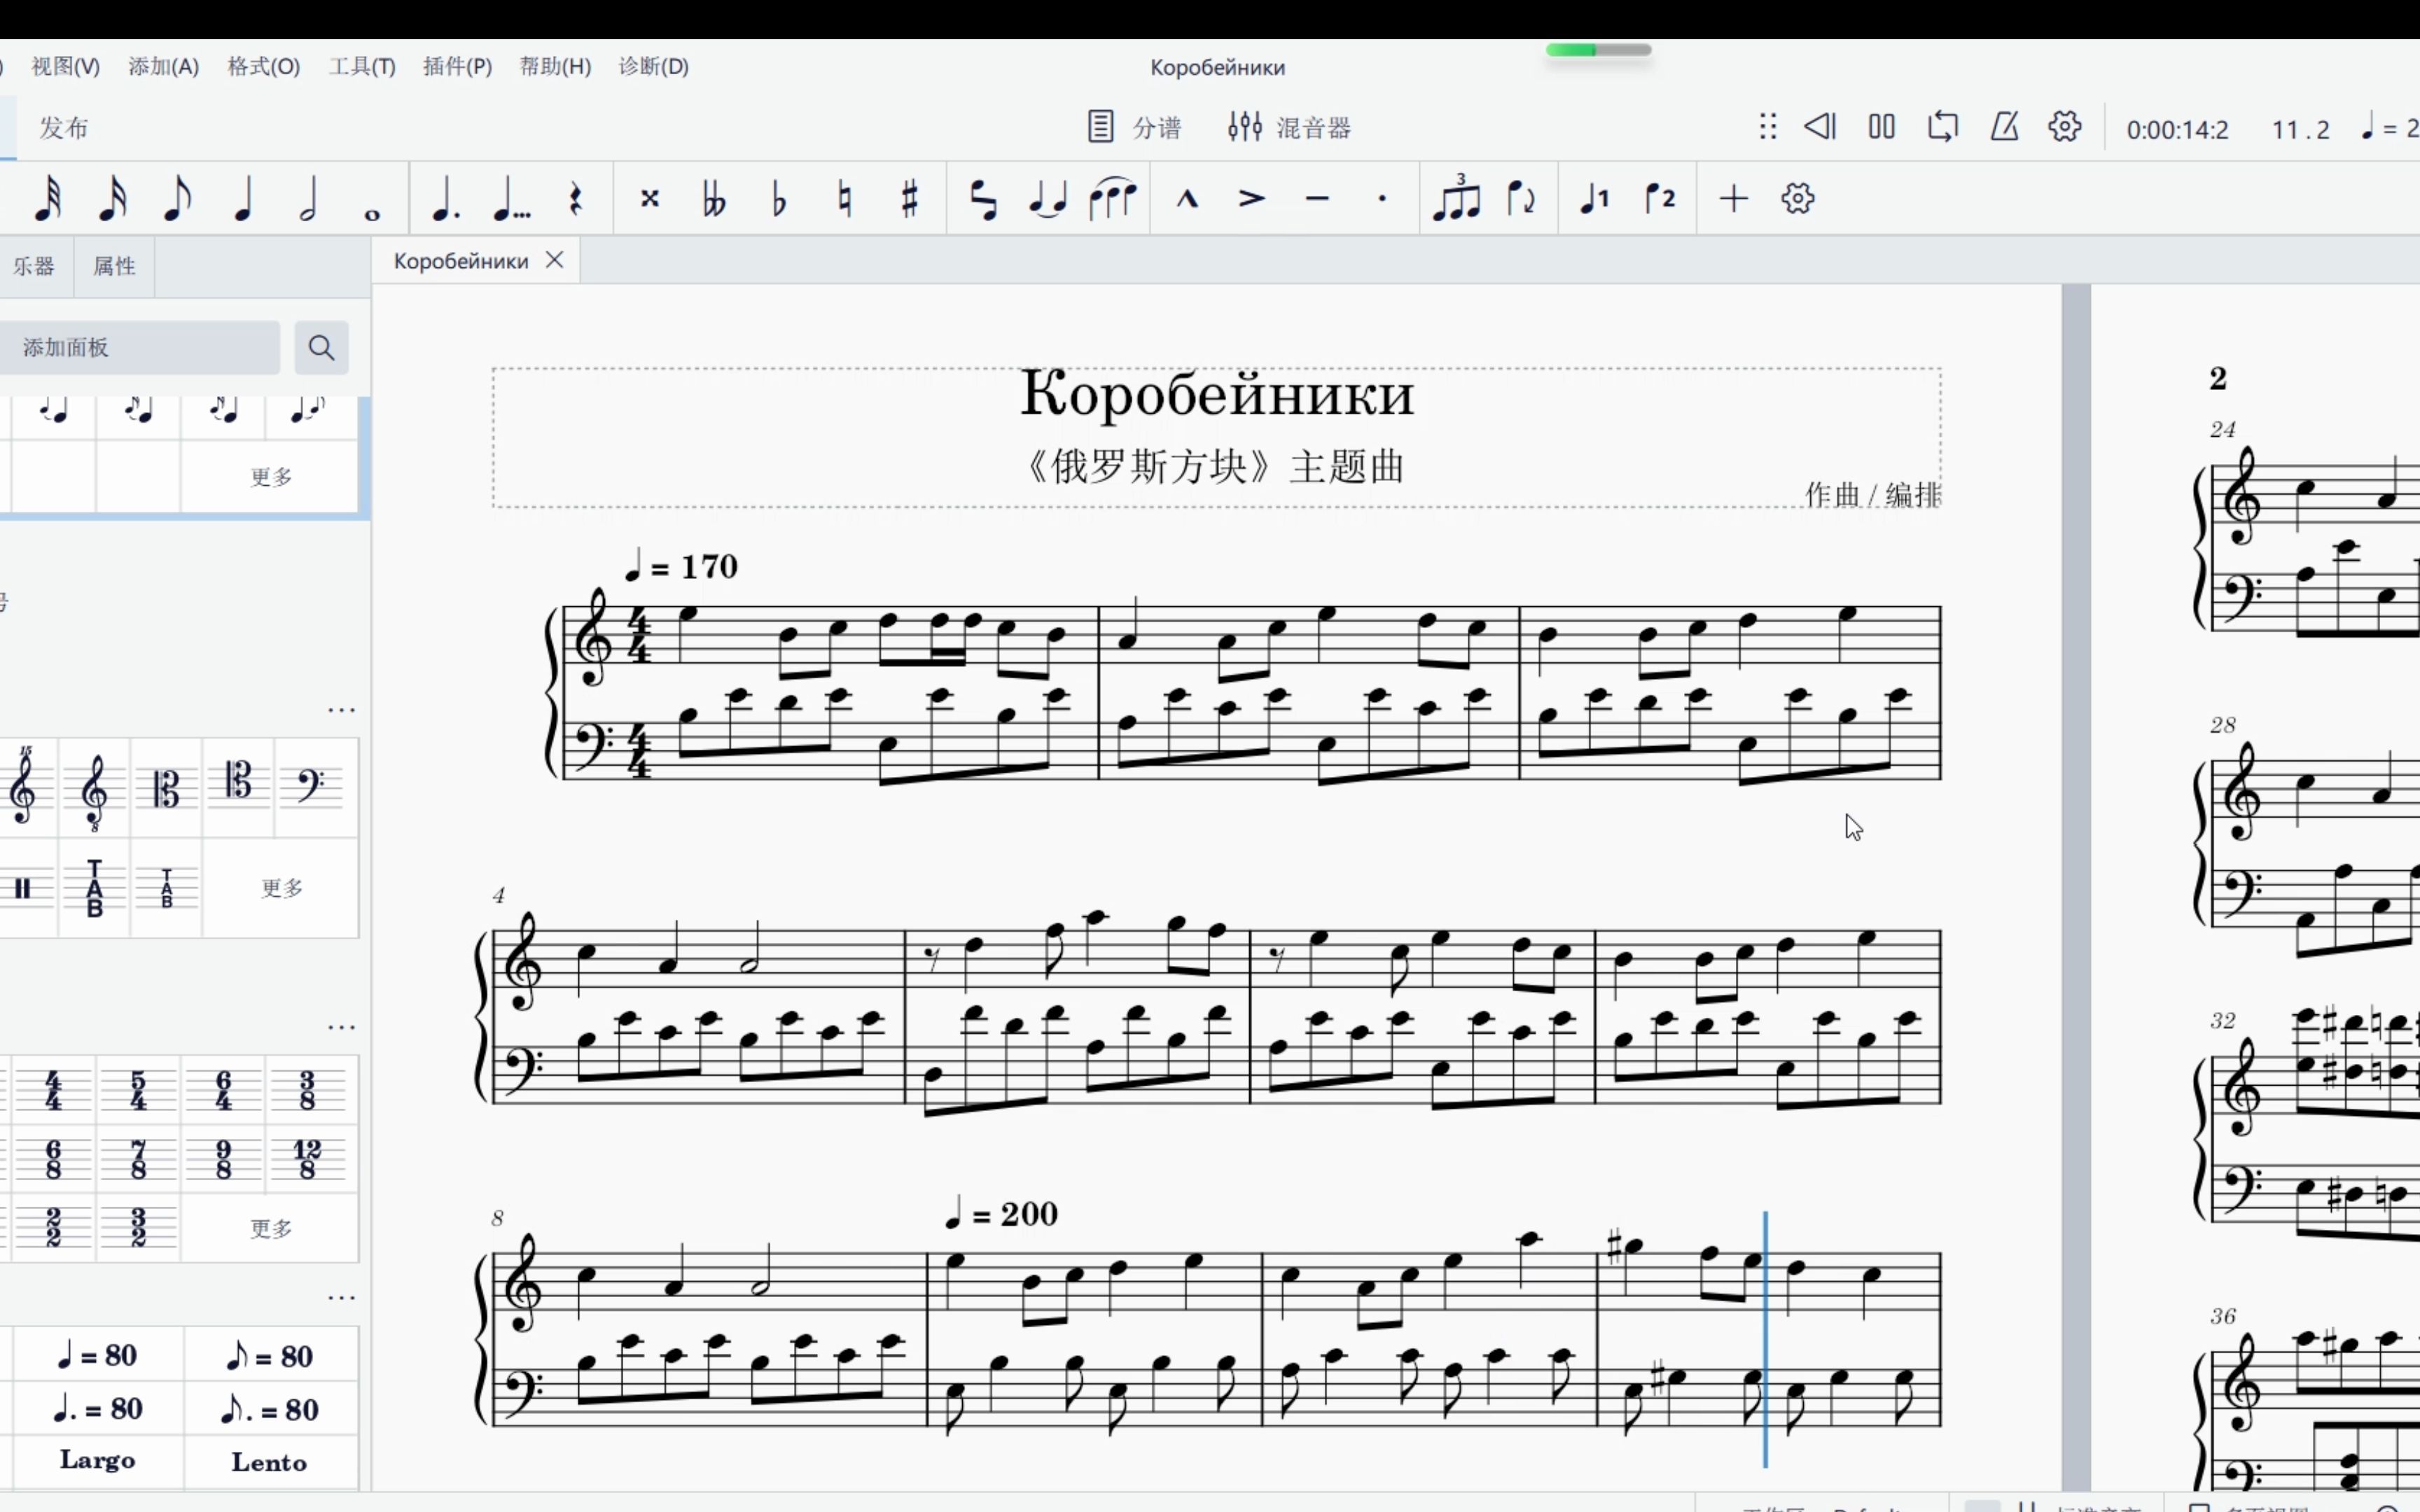Rewind playback to the start
Viewport: 2420px width, 1512px height.
1820,126
